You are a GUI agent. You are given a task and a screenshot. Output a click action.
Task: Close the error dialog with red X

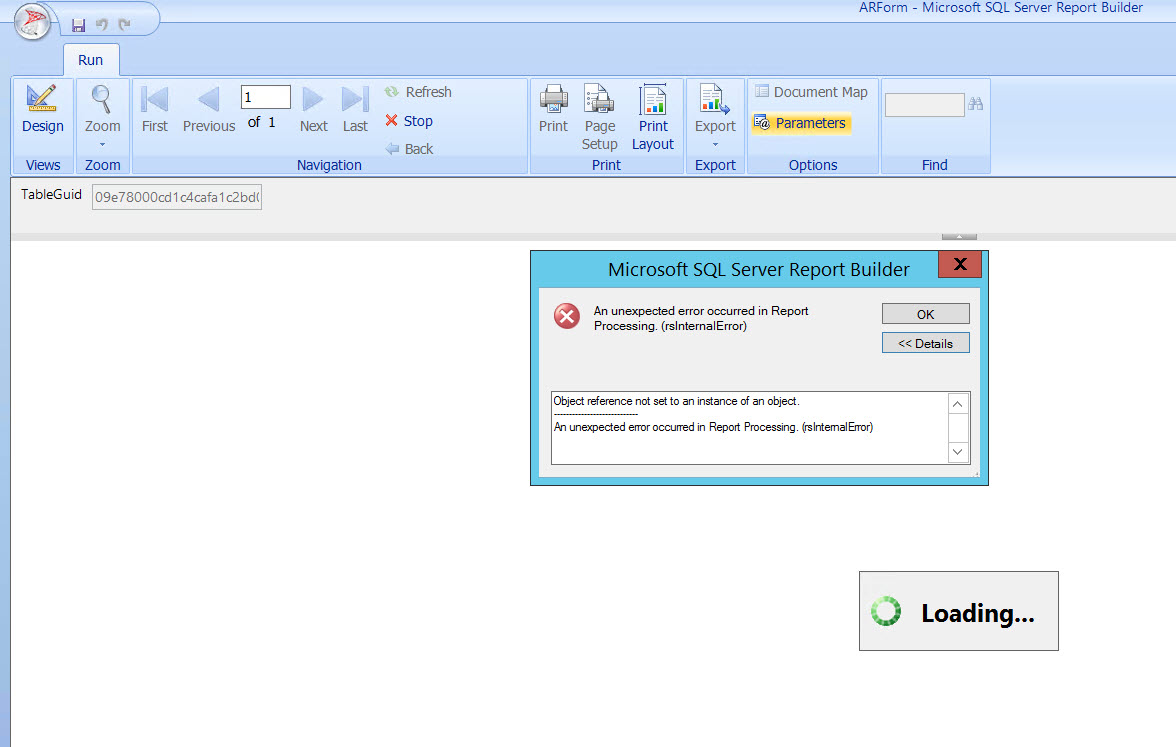coord(960,264)
